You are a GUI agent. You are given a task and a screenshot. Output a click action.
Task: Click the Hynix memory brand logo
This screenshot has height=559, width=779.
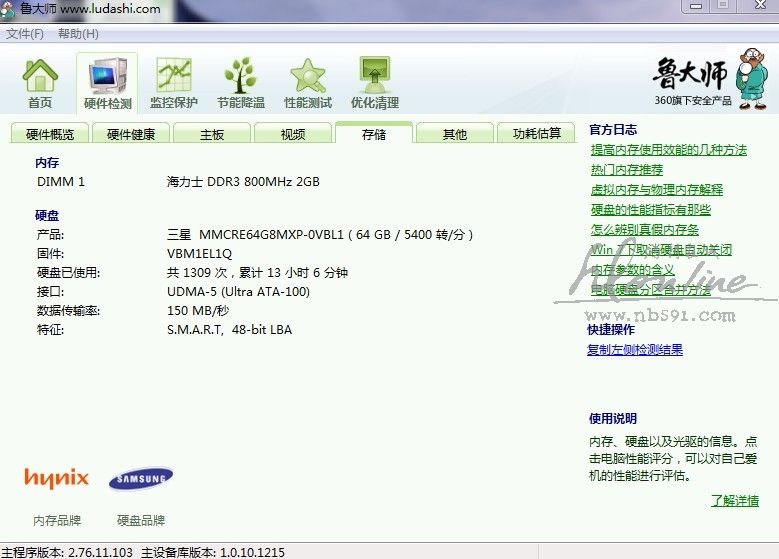[57, 478]
